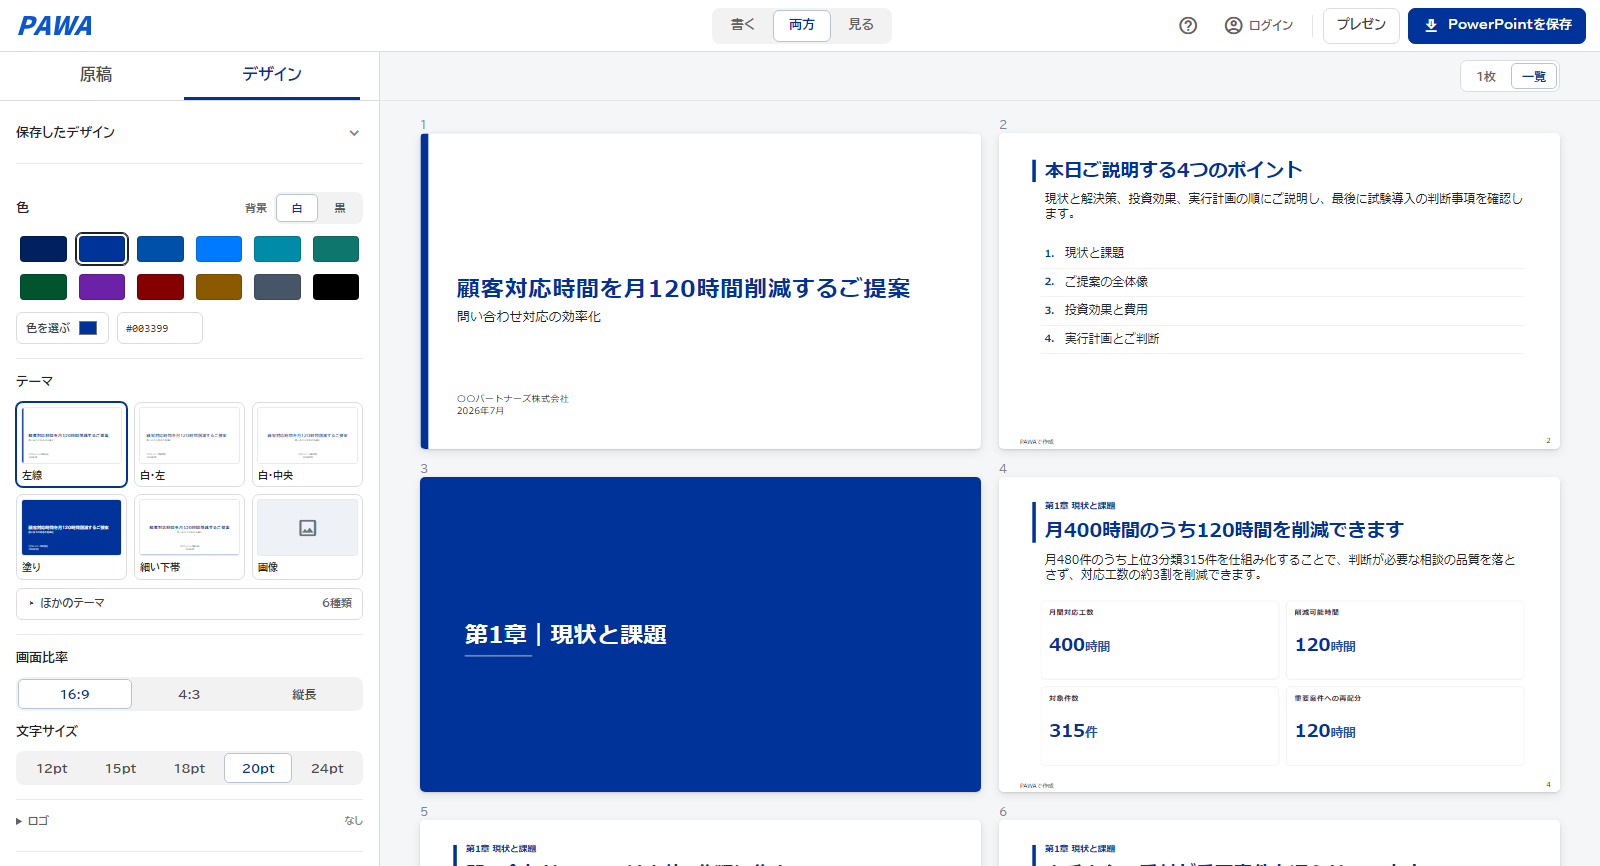Select the selected royal blue swatch
1600x866 pixels.
point(102,249)
